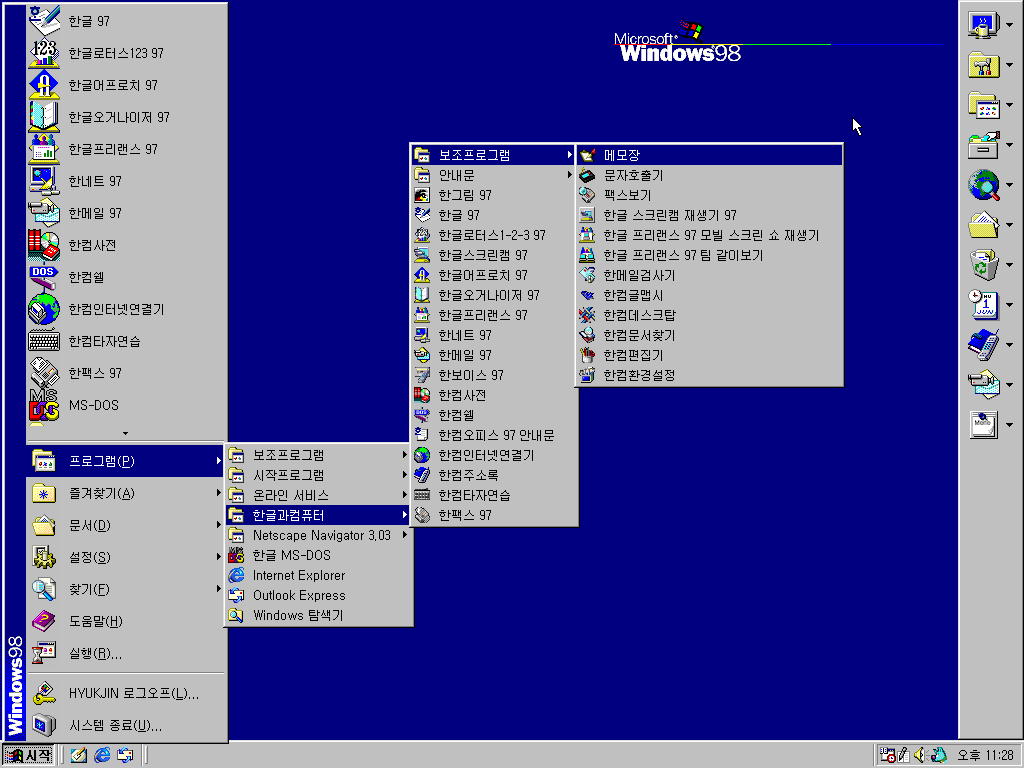Click the 한글스크린캠 97 icon

point(422,255)
